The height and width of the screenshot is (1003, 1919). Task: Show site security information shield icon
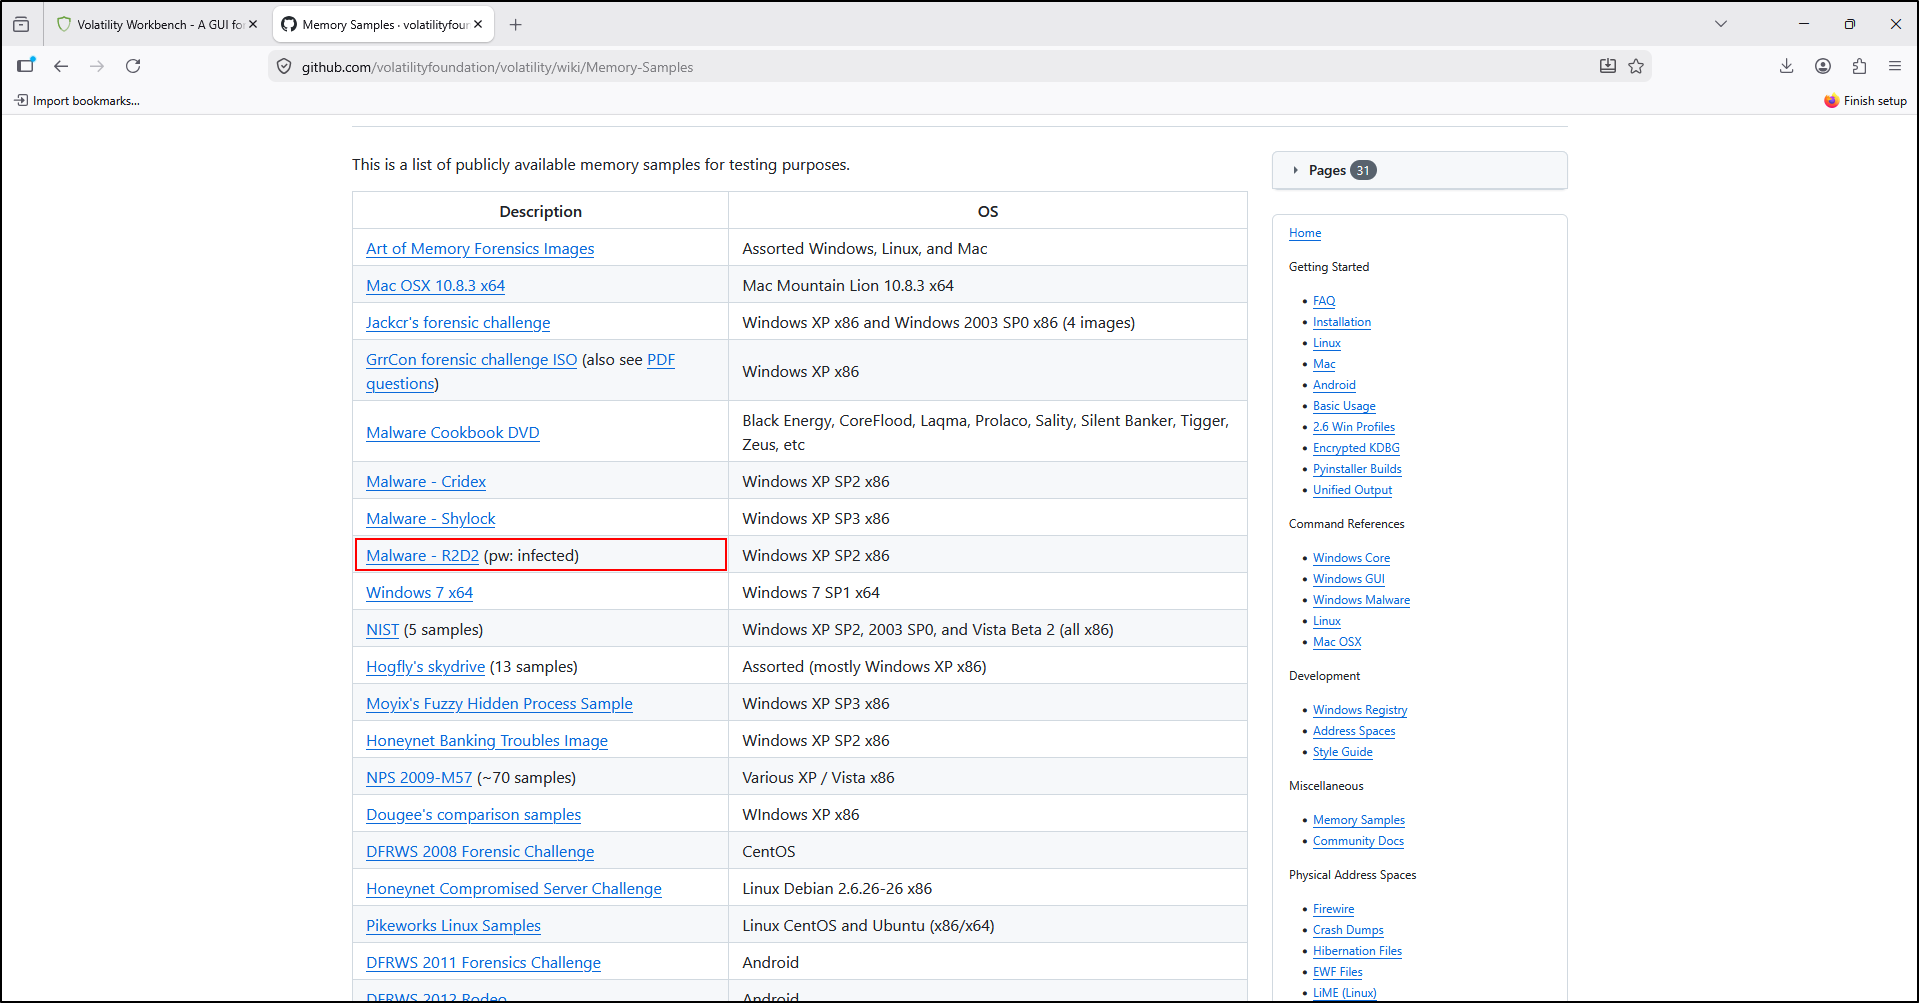coord(284,67)
